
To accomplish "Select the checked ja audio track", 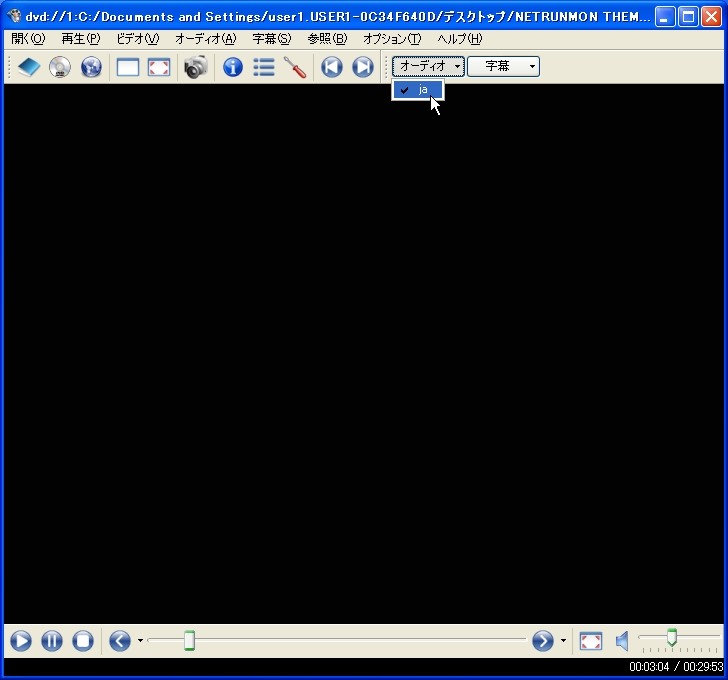I will (418, 90).
